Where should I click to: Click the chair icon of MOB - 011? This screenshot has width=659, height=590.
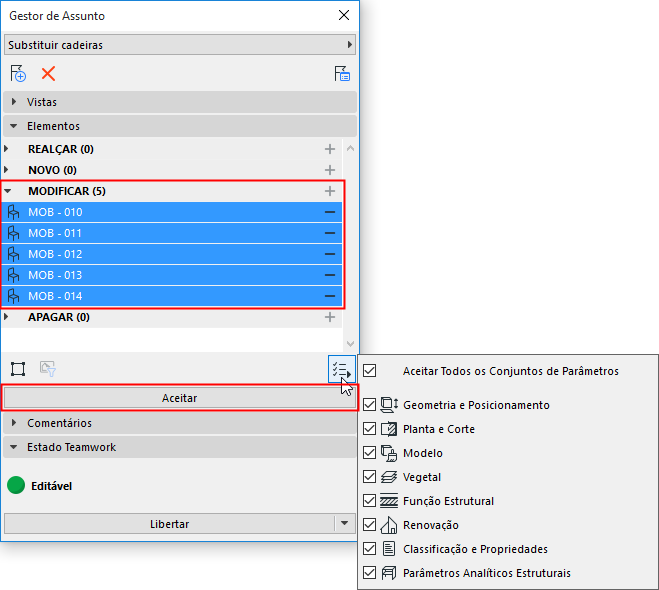tap(13, 233)
